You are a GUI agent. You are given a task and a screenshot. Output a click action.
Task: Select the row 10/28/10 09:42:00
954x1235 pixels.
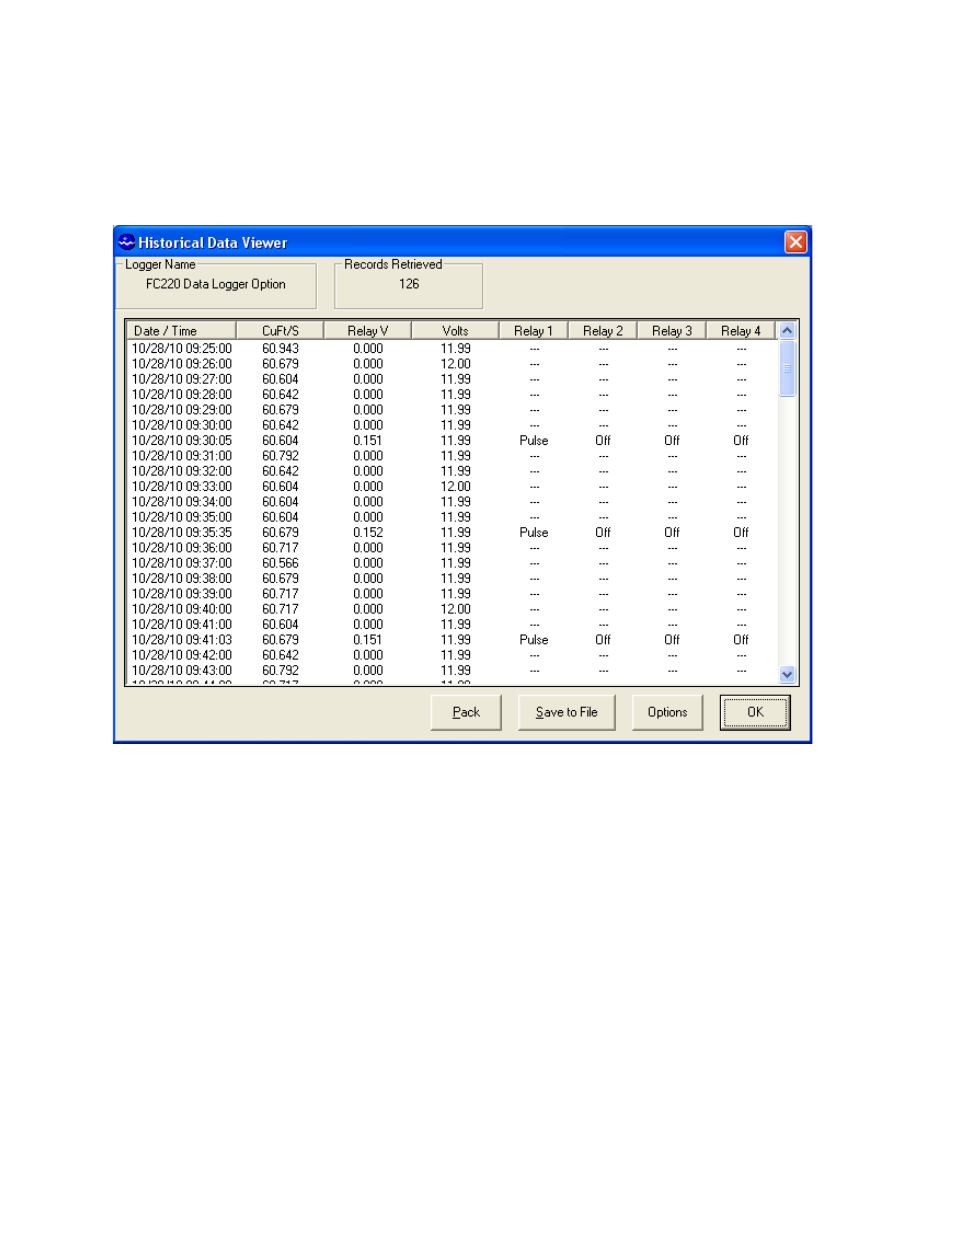[x=452, y=656]
